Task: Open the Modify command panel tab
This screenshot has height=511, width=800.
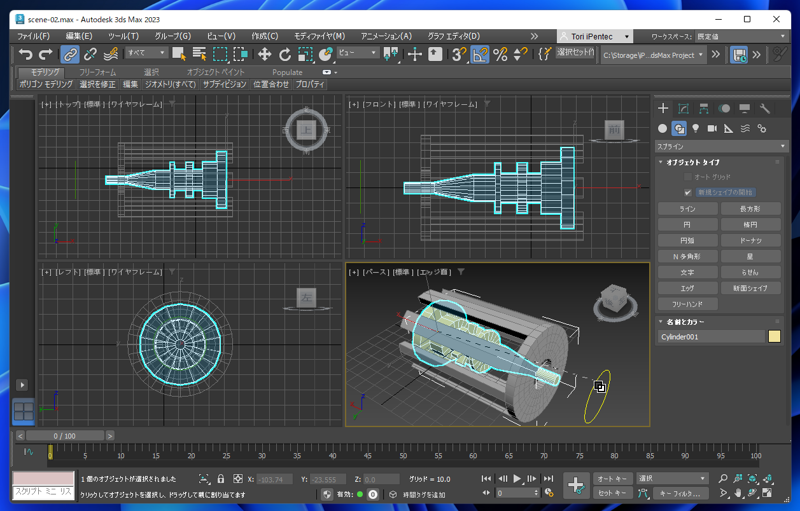Action: [x=683, y=108]
